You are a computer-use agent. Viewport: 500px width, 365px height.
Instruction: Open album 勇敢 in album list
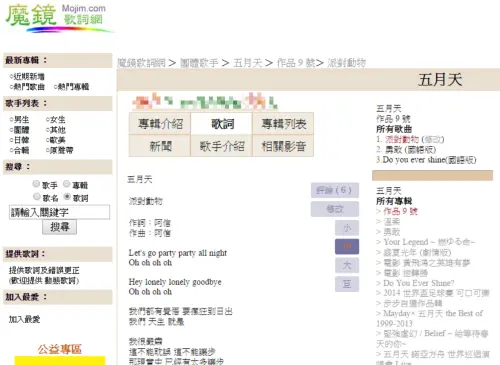click(392, 232)
